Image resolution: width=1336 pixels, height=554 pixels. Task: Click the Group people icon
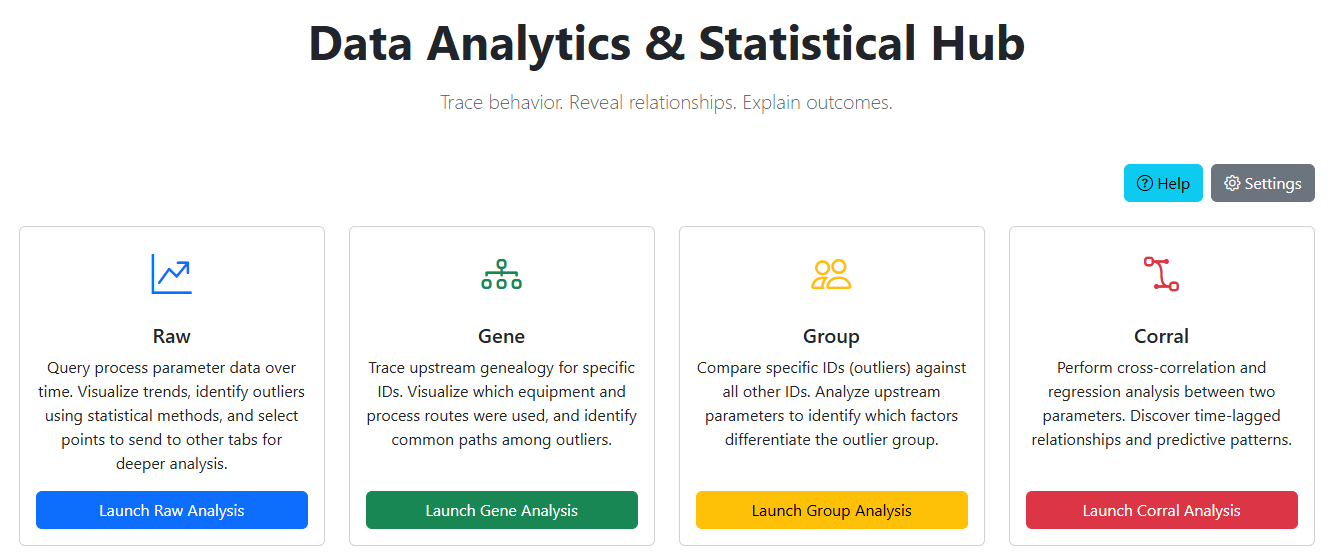tap(831, 274)
